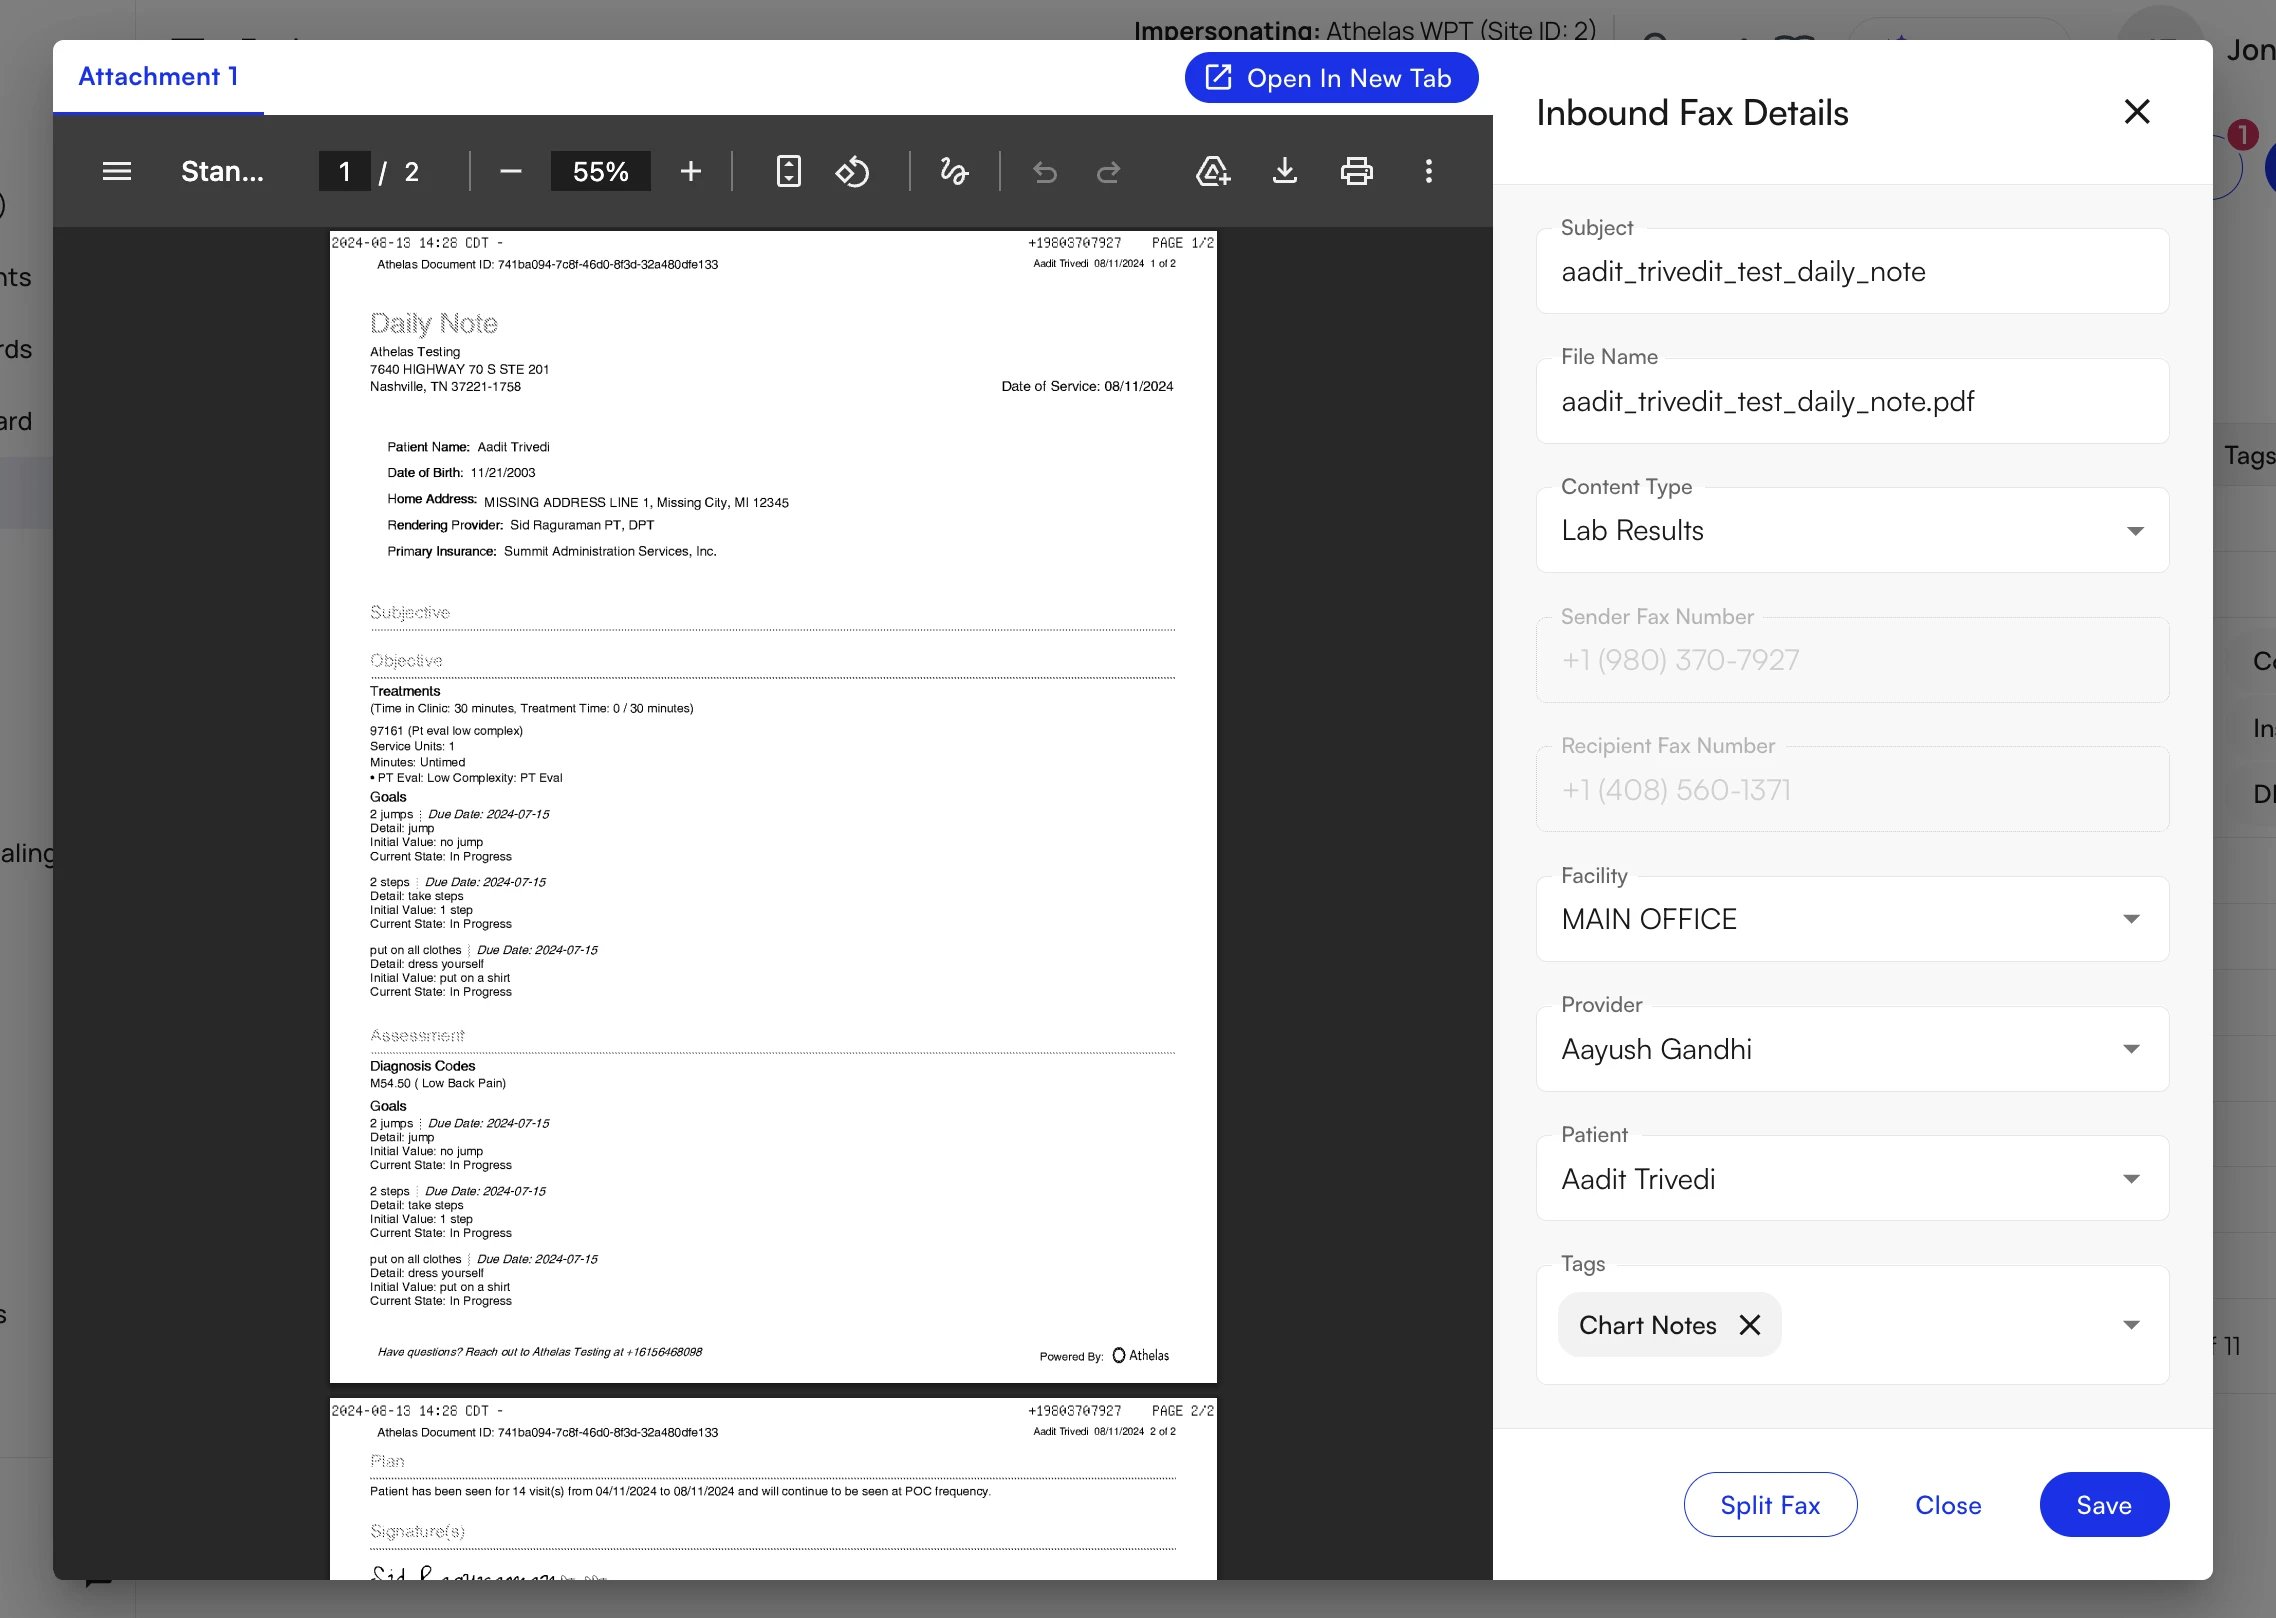Open the Provider dropdown showing Aayush Gandhi

pyautogui.click(x=1852, y=1049)
